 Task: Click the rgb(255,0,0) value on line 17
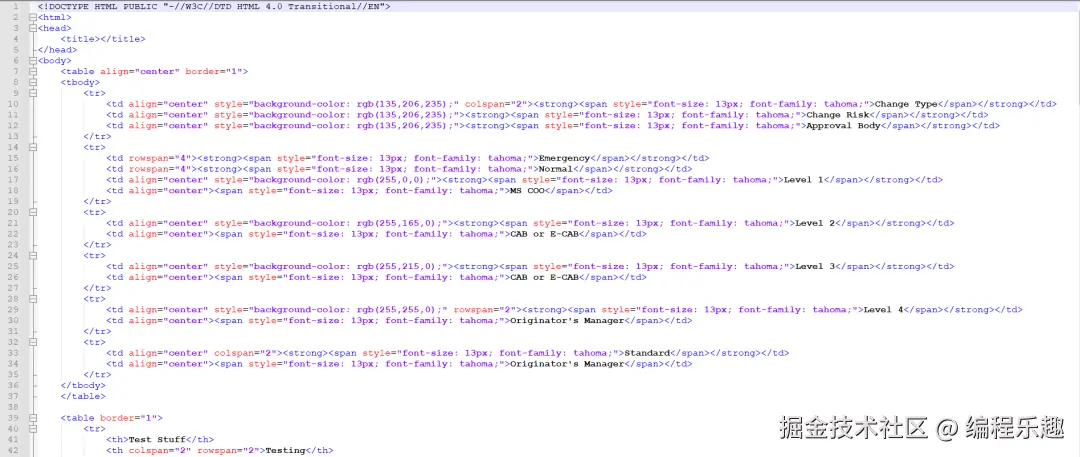point(391,180)
